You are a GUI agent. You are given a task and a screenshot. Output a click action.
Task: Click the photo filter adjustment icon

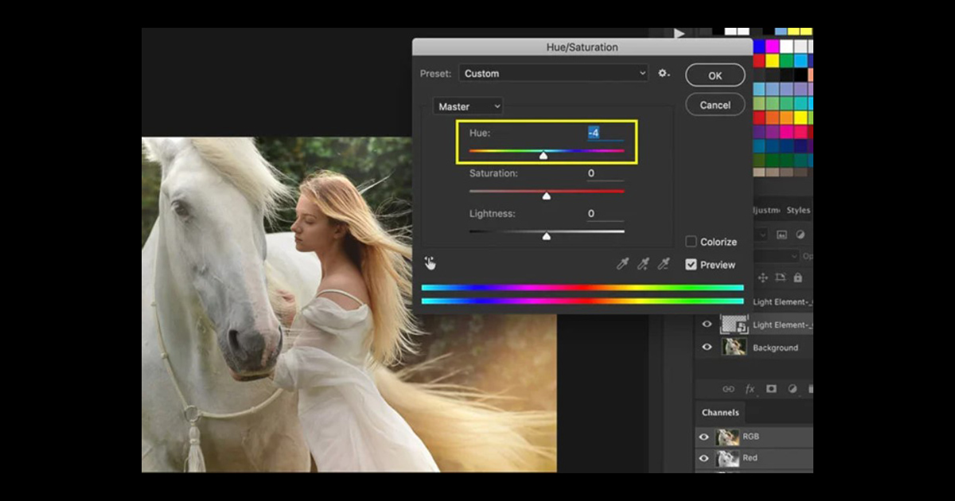781,235
